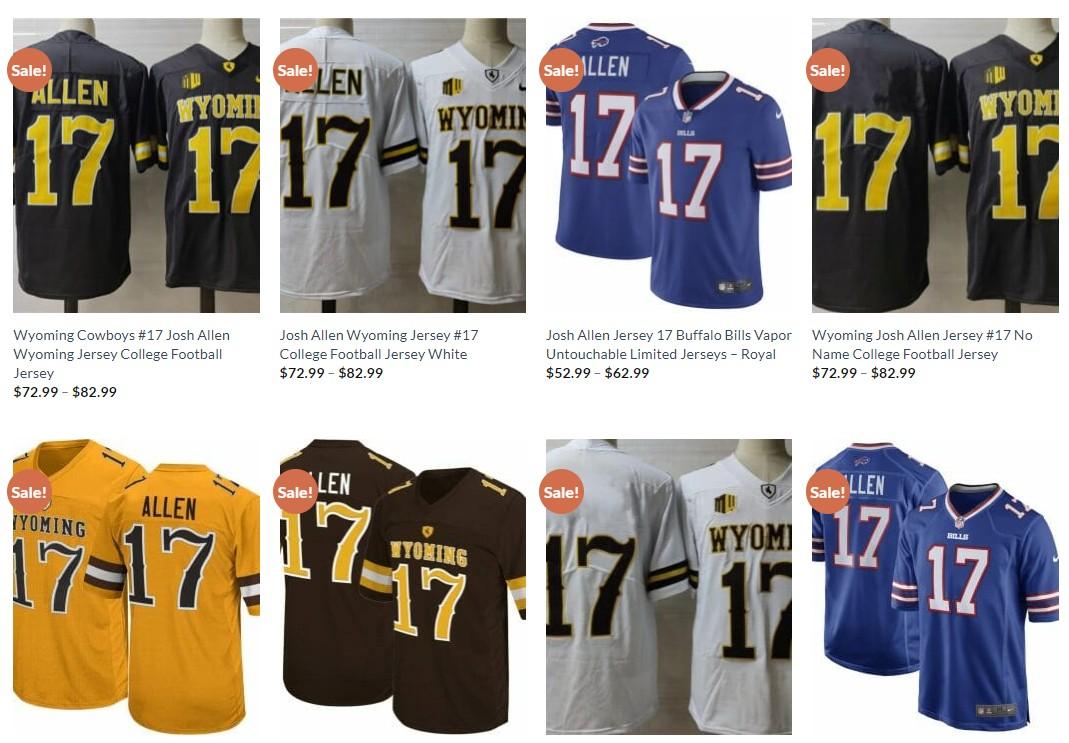Open Wyoming Cowboys #17 Josh Allen jersey link
Image resolution: width=1069 pixels, height=743 pixels.
(122, 354)
